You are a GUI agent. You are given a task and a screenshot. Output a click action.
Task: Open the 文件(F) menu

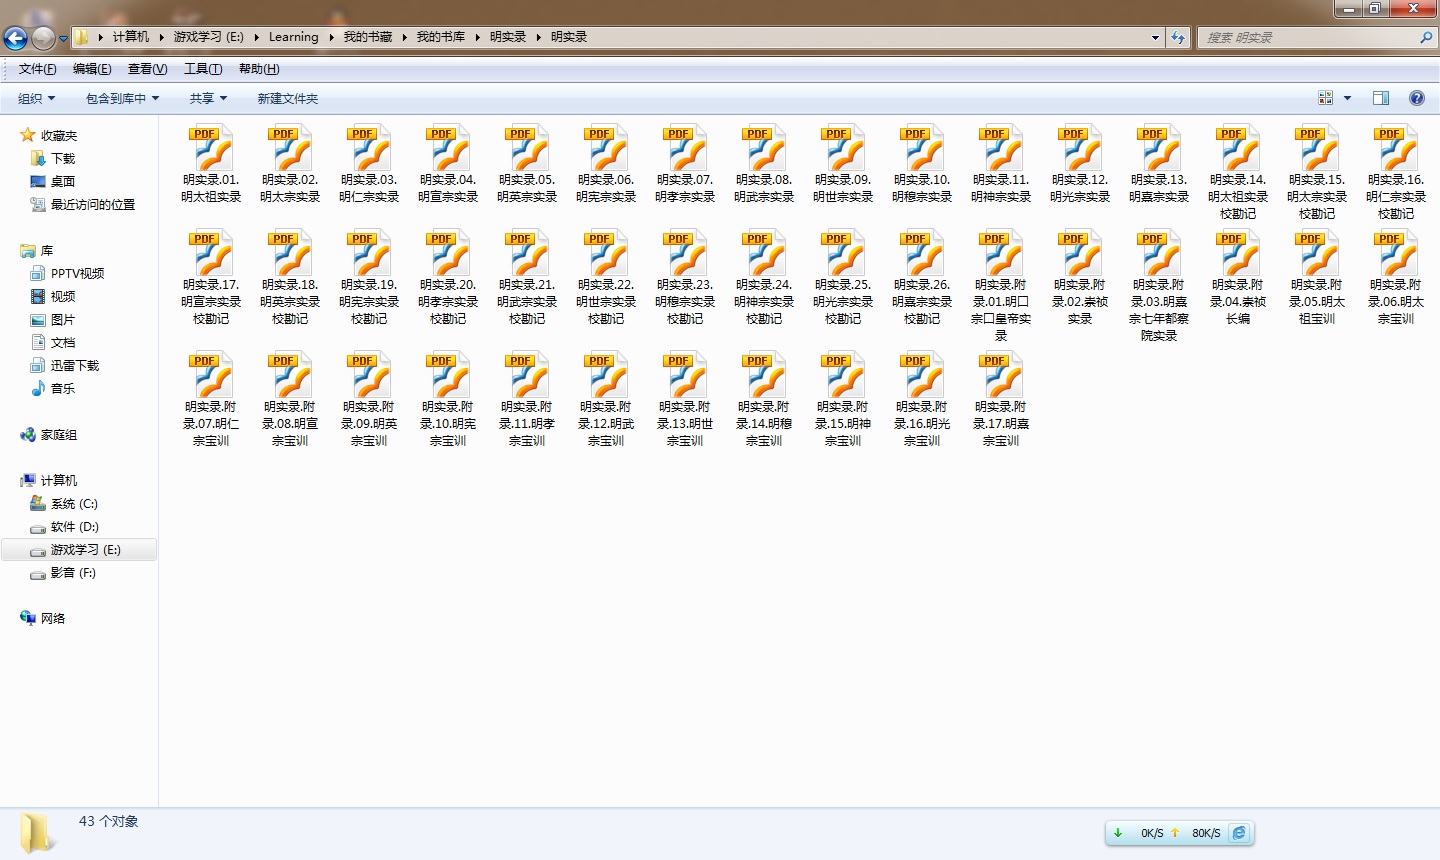click(x=37, y=69)
